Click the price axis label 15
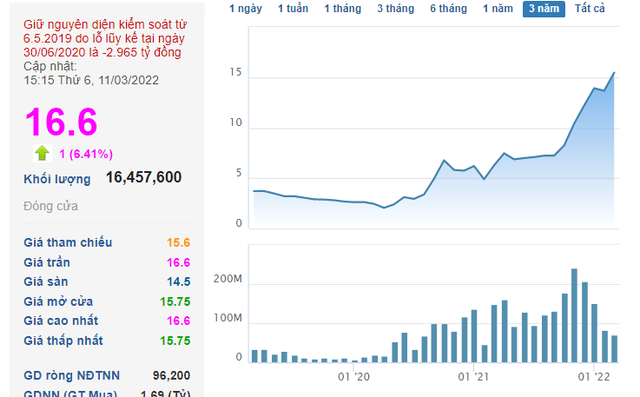Screen dimensions: 640x397 pos(236,72)
